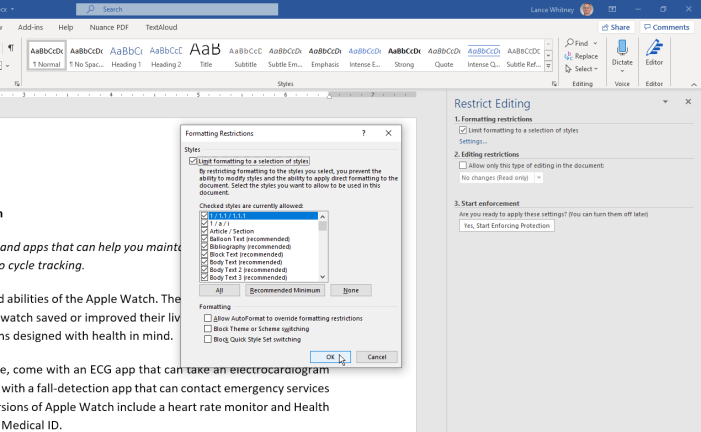
Task: Apply the Subtitle style
Action: [x=245, y=55]
